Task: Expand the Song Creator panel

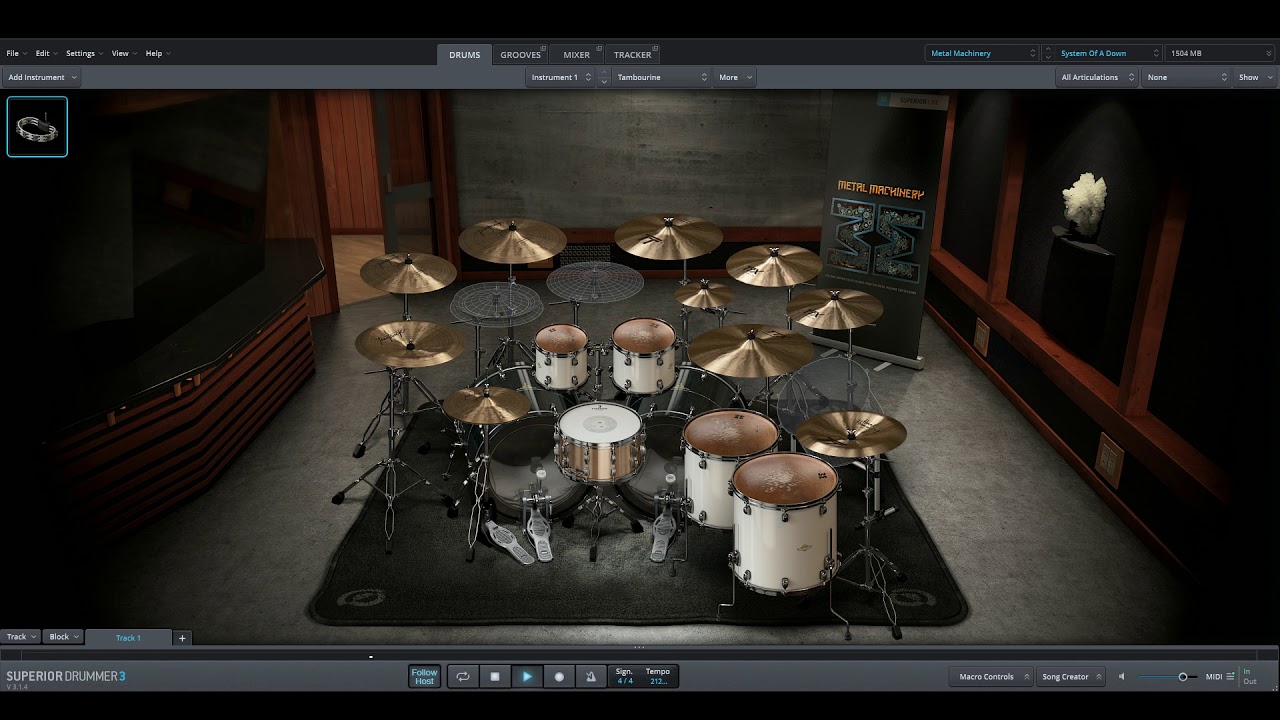Action: (x=1070, y=677)
